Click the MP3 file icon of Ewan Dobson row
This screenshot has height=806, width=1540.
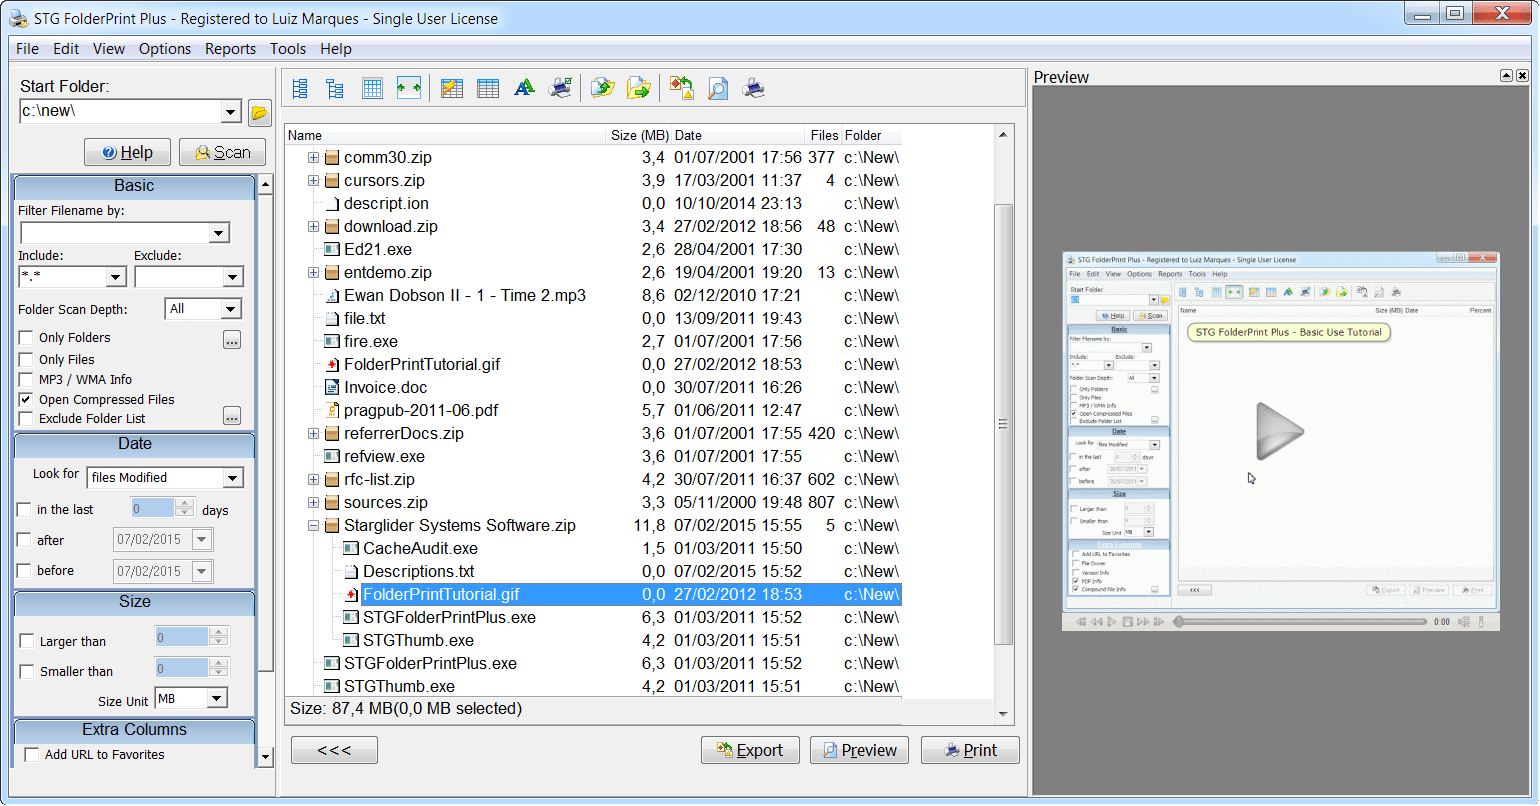(x=333, y=296)
